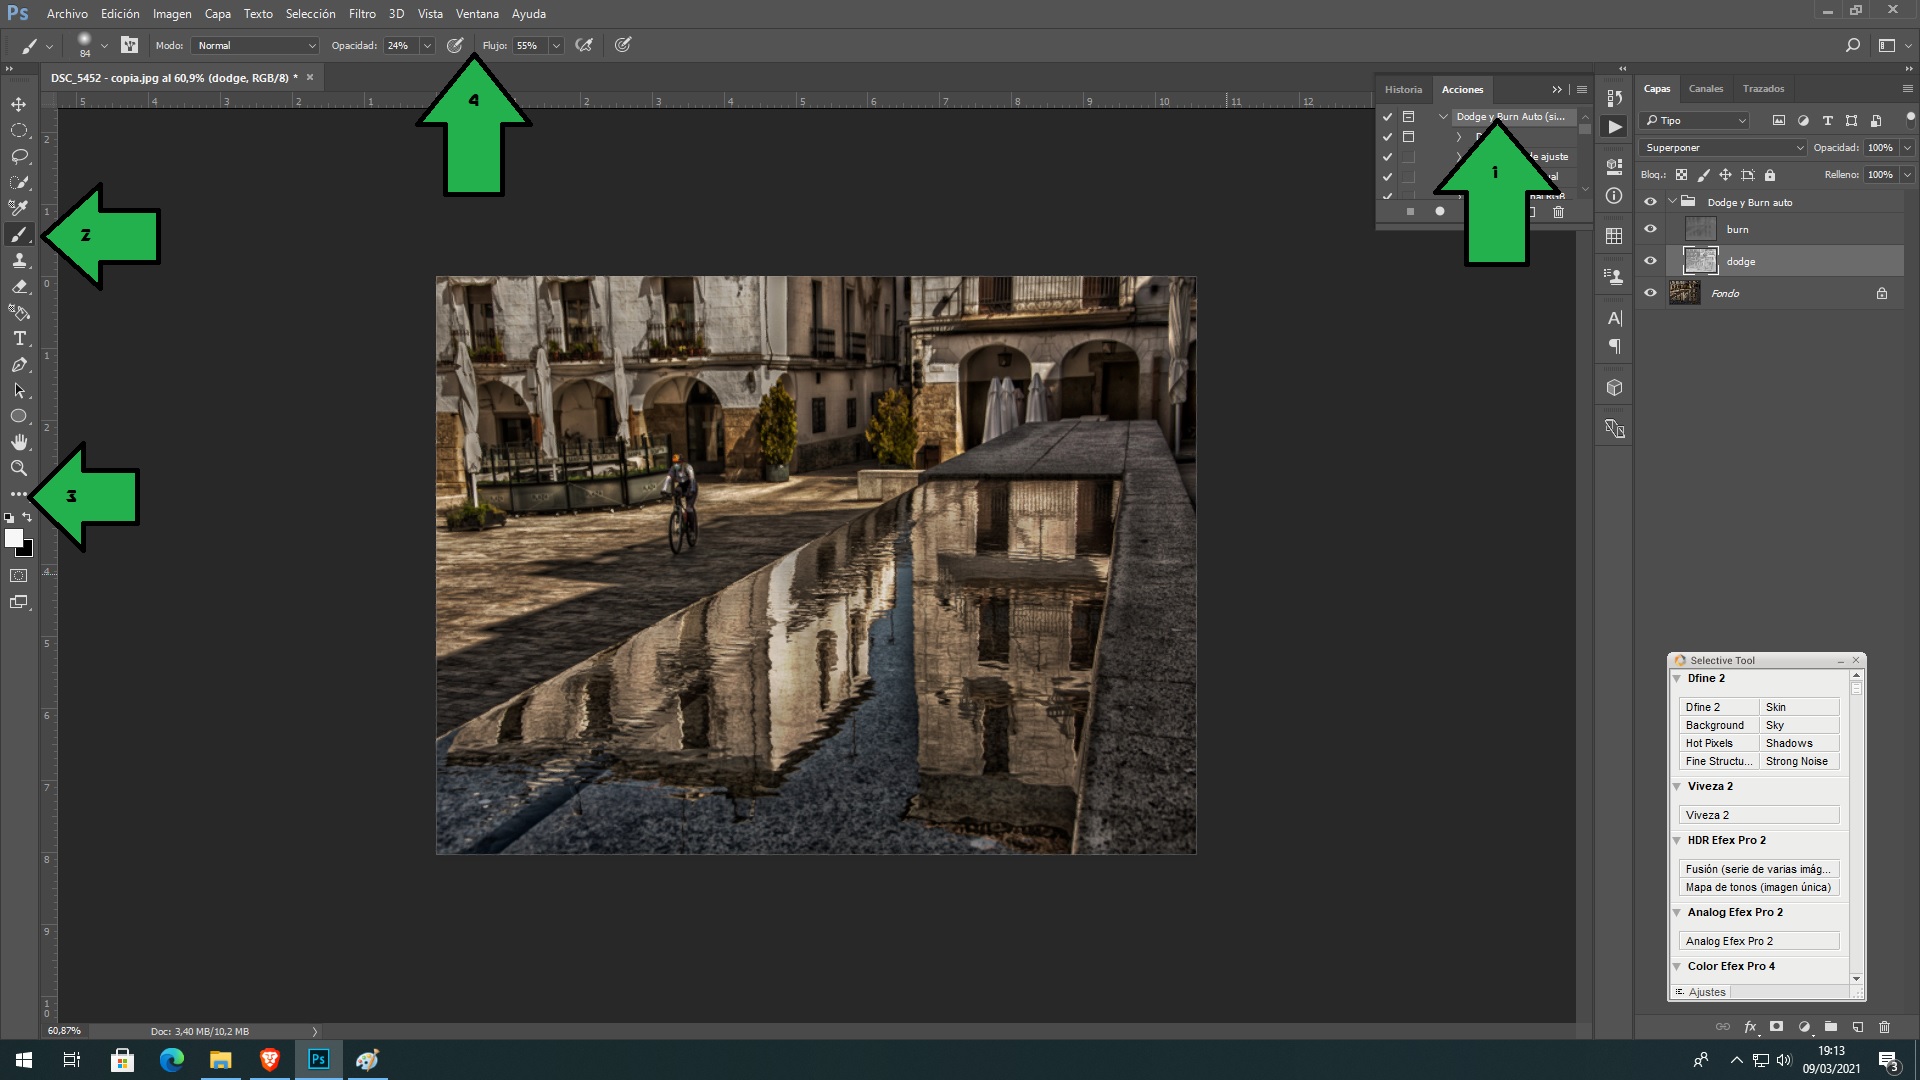Viewport: 1920px width, 1080px height.
Task: Click the Move tool at top
Action: (18, 104)
